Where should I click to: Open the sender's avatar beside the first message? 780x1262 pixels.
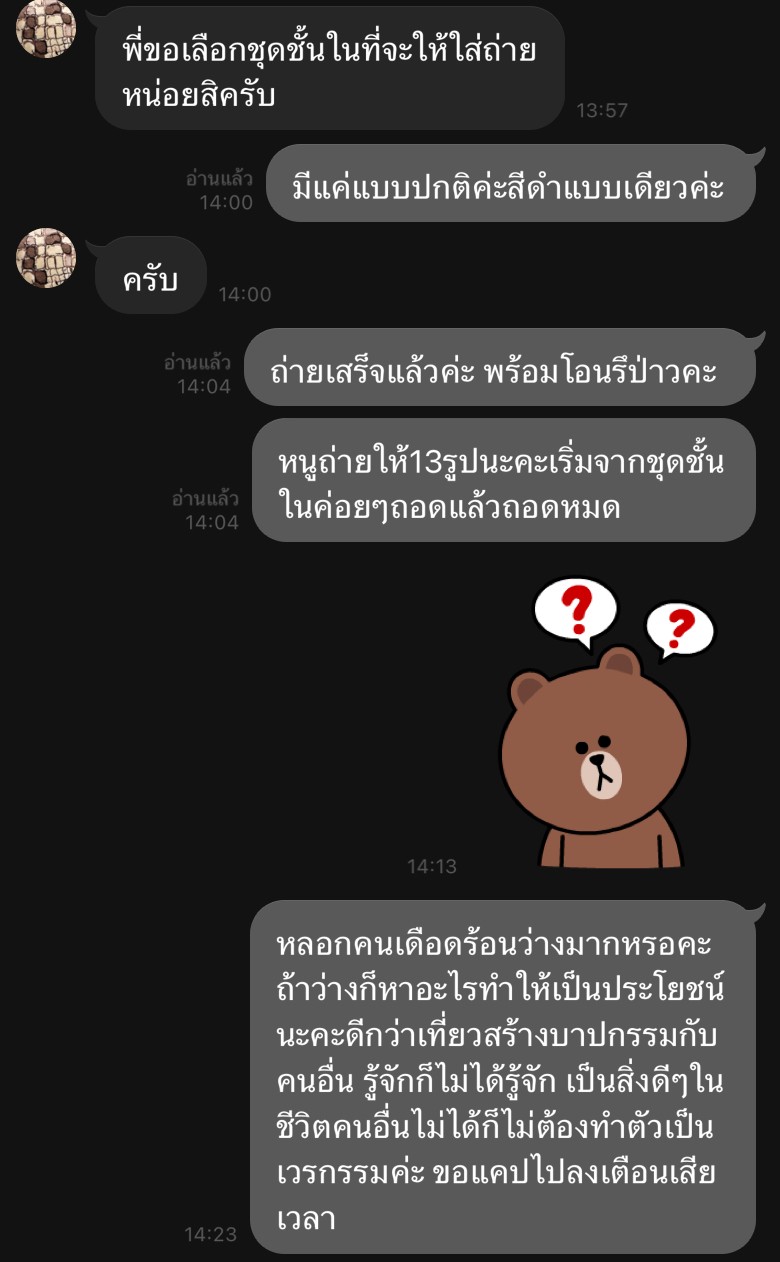[46, 27]
